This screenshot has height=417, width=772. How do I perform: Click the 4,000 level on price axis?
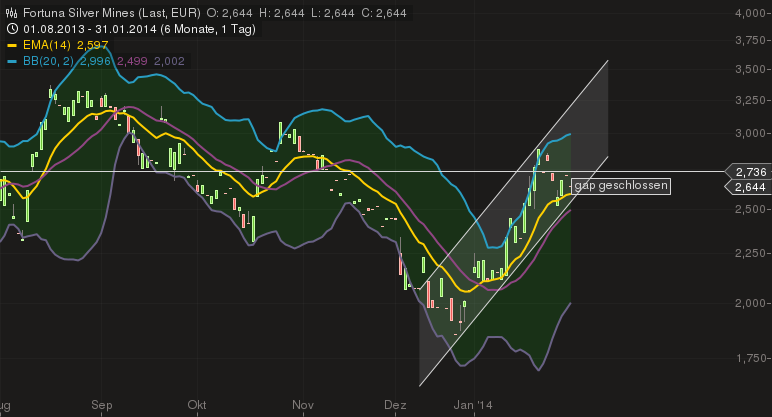coord(750,13)
